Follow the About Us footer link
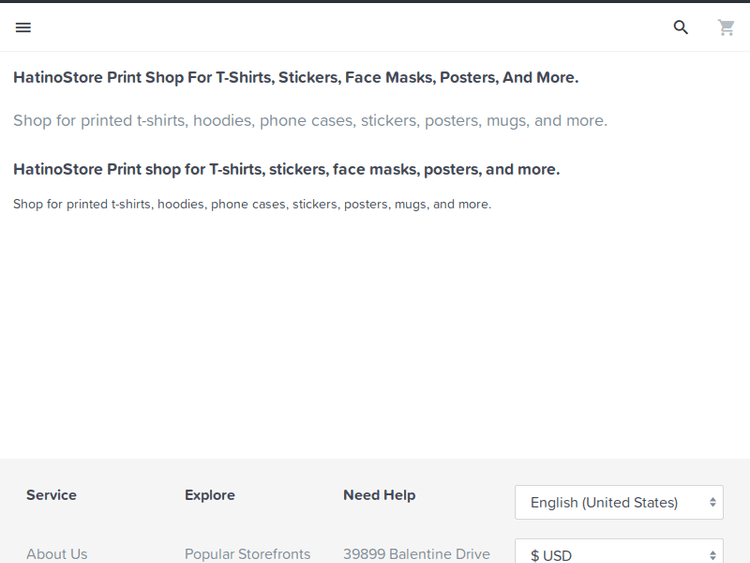The width and height of the screenshot is (750, 563). coord(57,554)
